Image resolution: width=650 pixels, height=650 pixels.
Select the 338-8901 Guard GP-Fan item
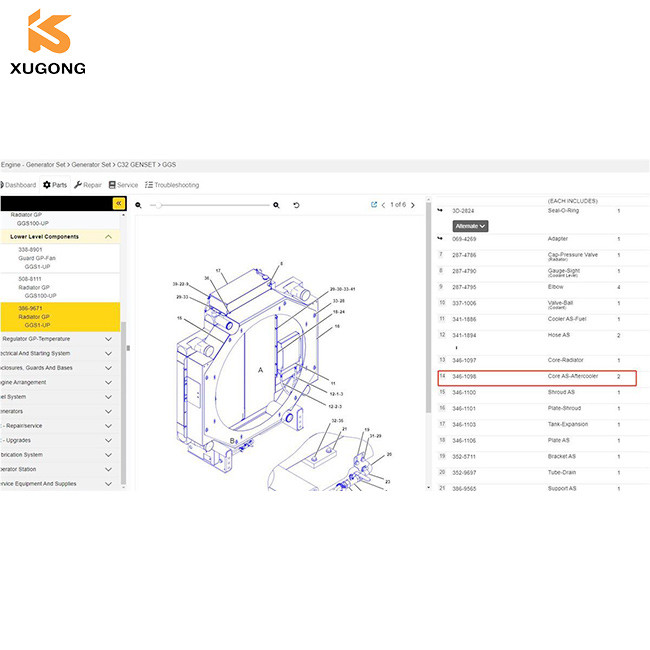point(40,258)
